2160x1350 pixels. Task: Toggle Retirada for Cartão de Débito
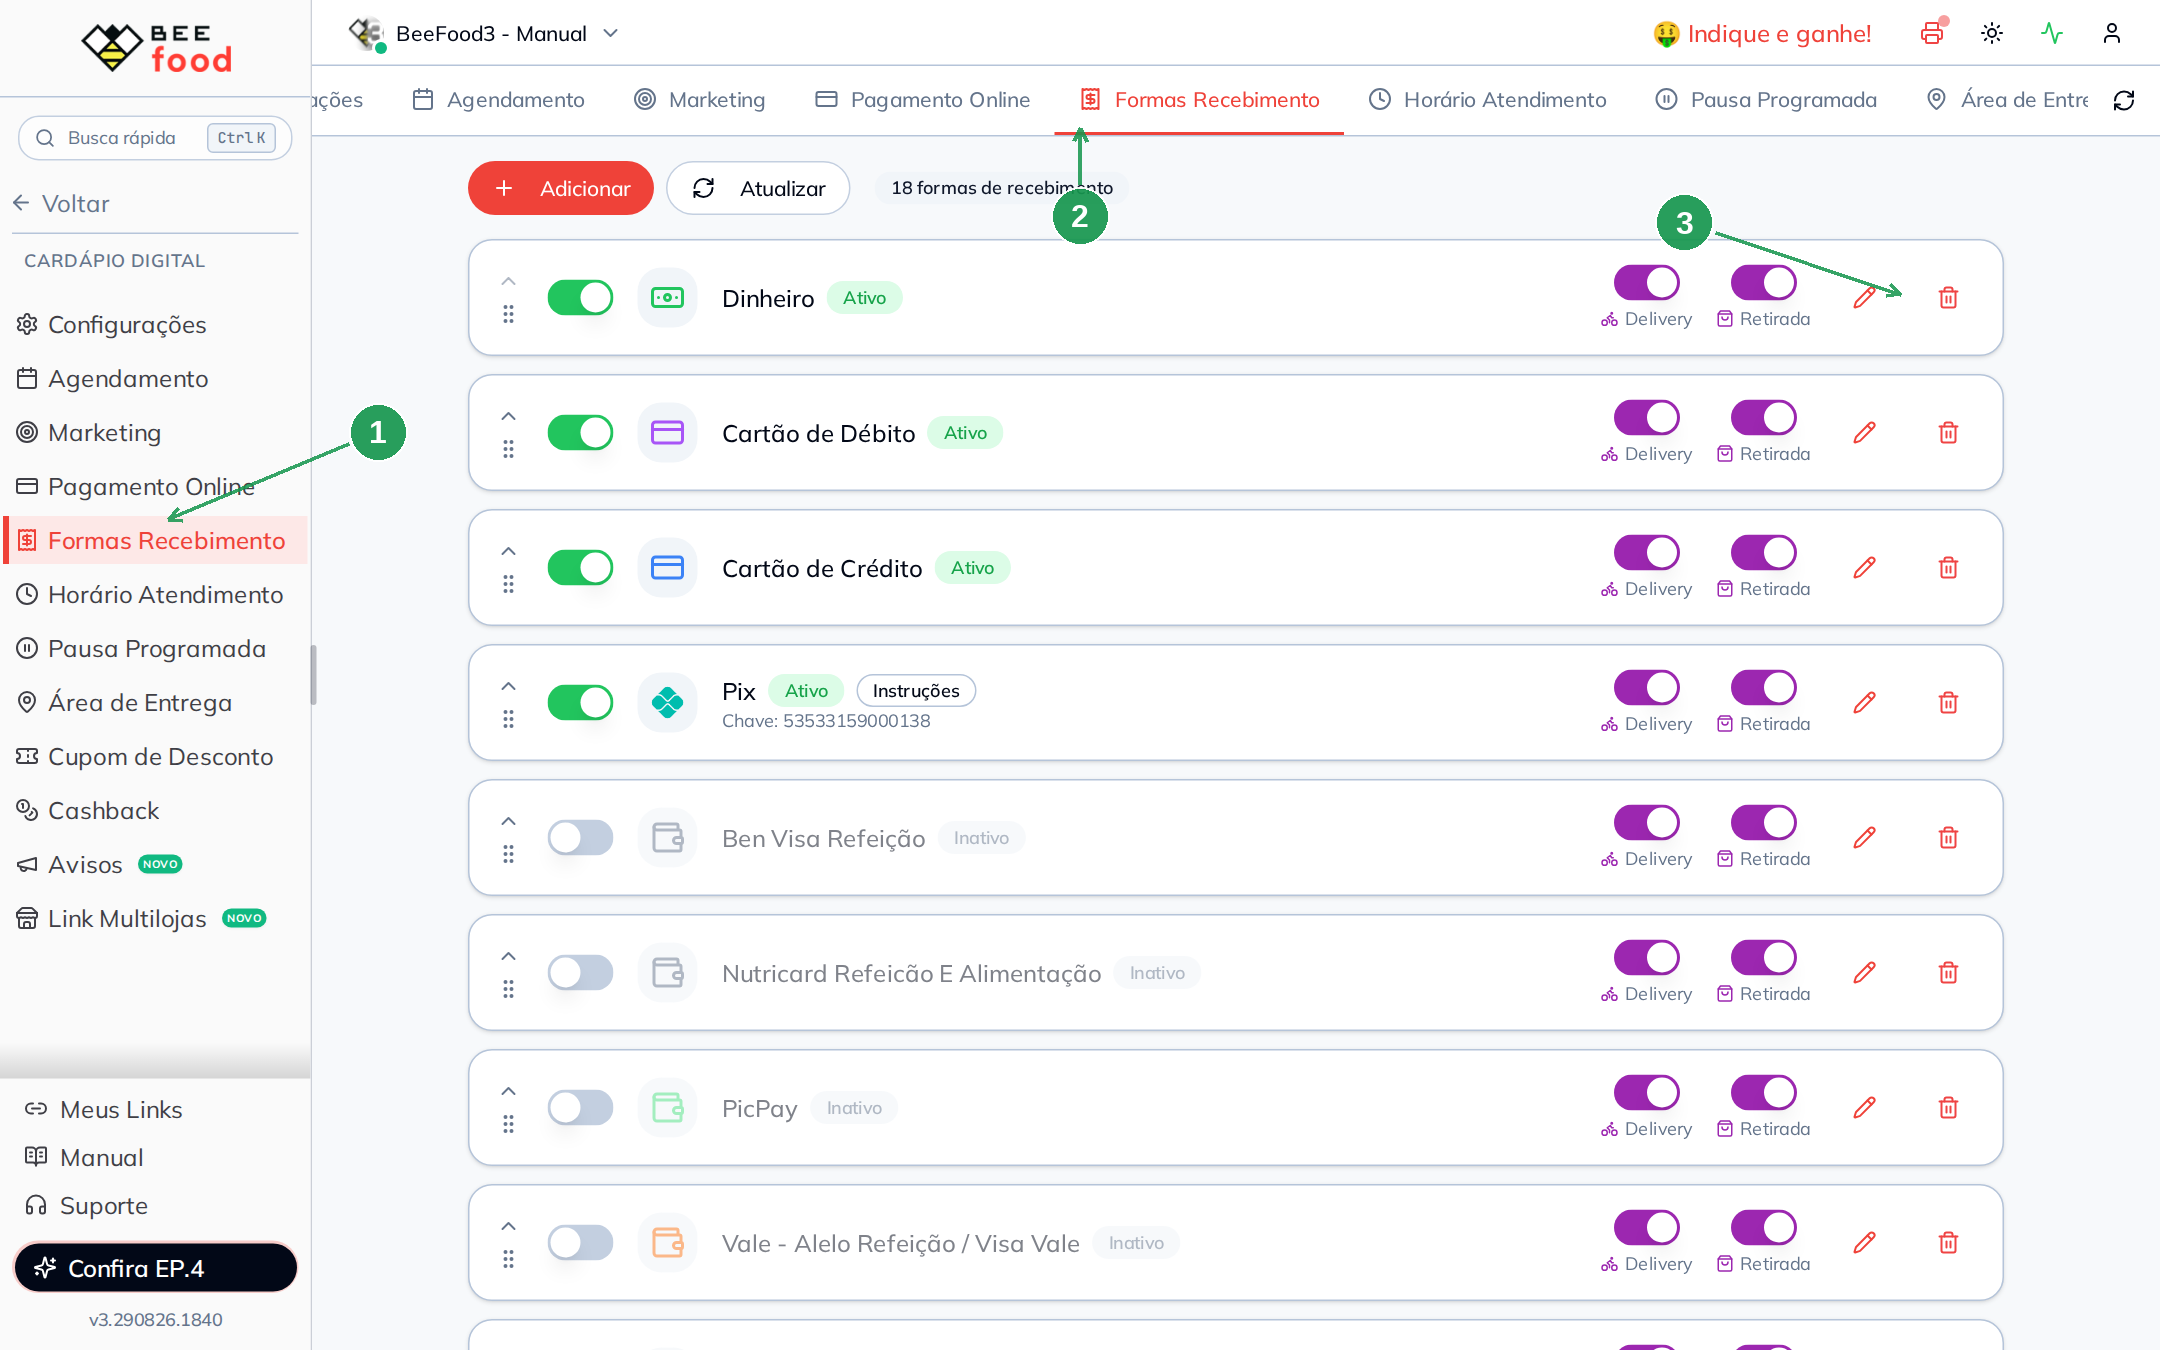point(1763,418)
